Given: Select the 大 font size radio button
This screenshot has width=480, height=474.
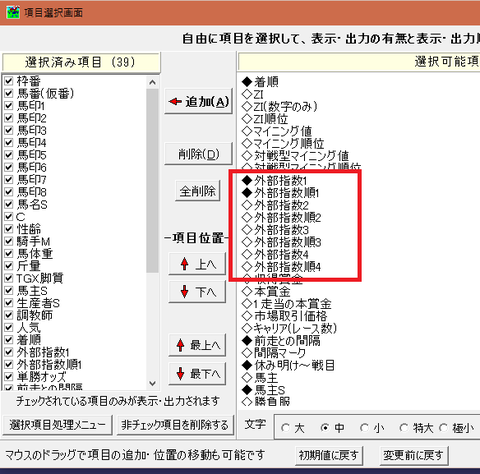Looking at the screenshot, I should pyautogui.click(x=285, y=428).
